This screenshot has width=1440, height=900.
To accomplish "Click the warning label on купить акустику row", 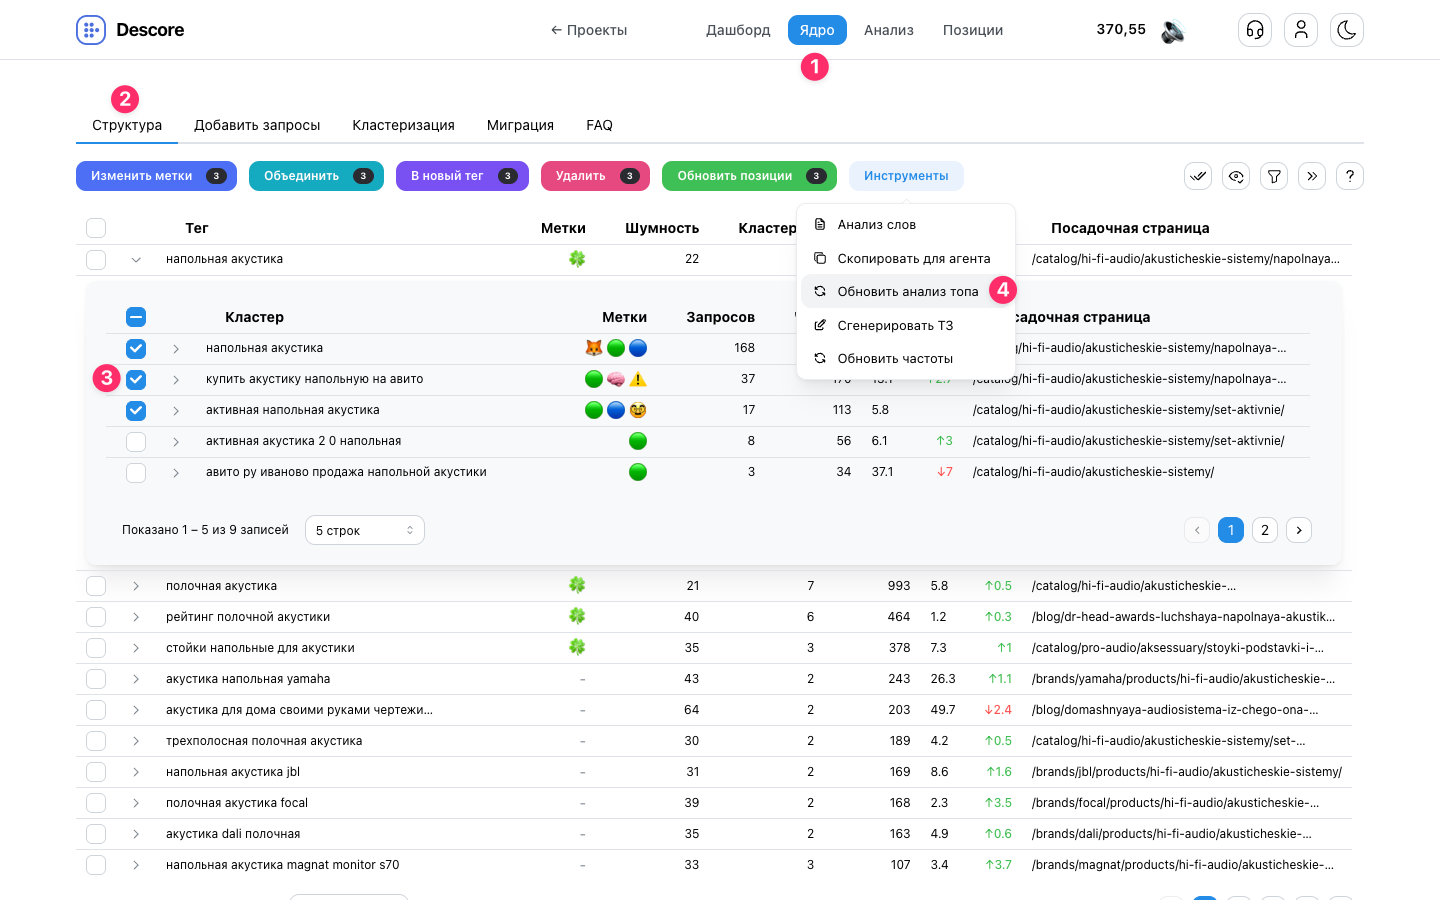I will tap(638, 379).
